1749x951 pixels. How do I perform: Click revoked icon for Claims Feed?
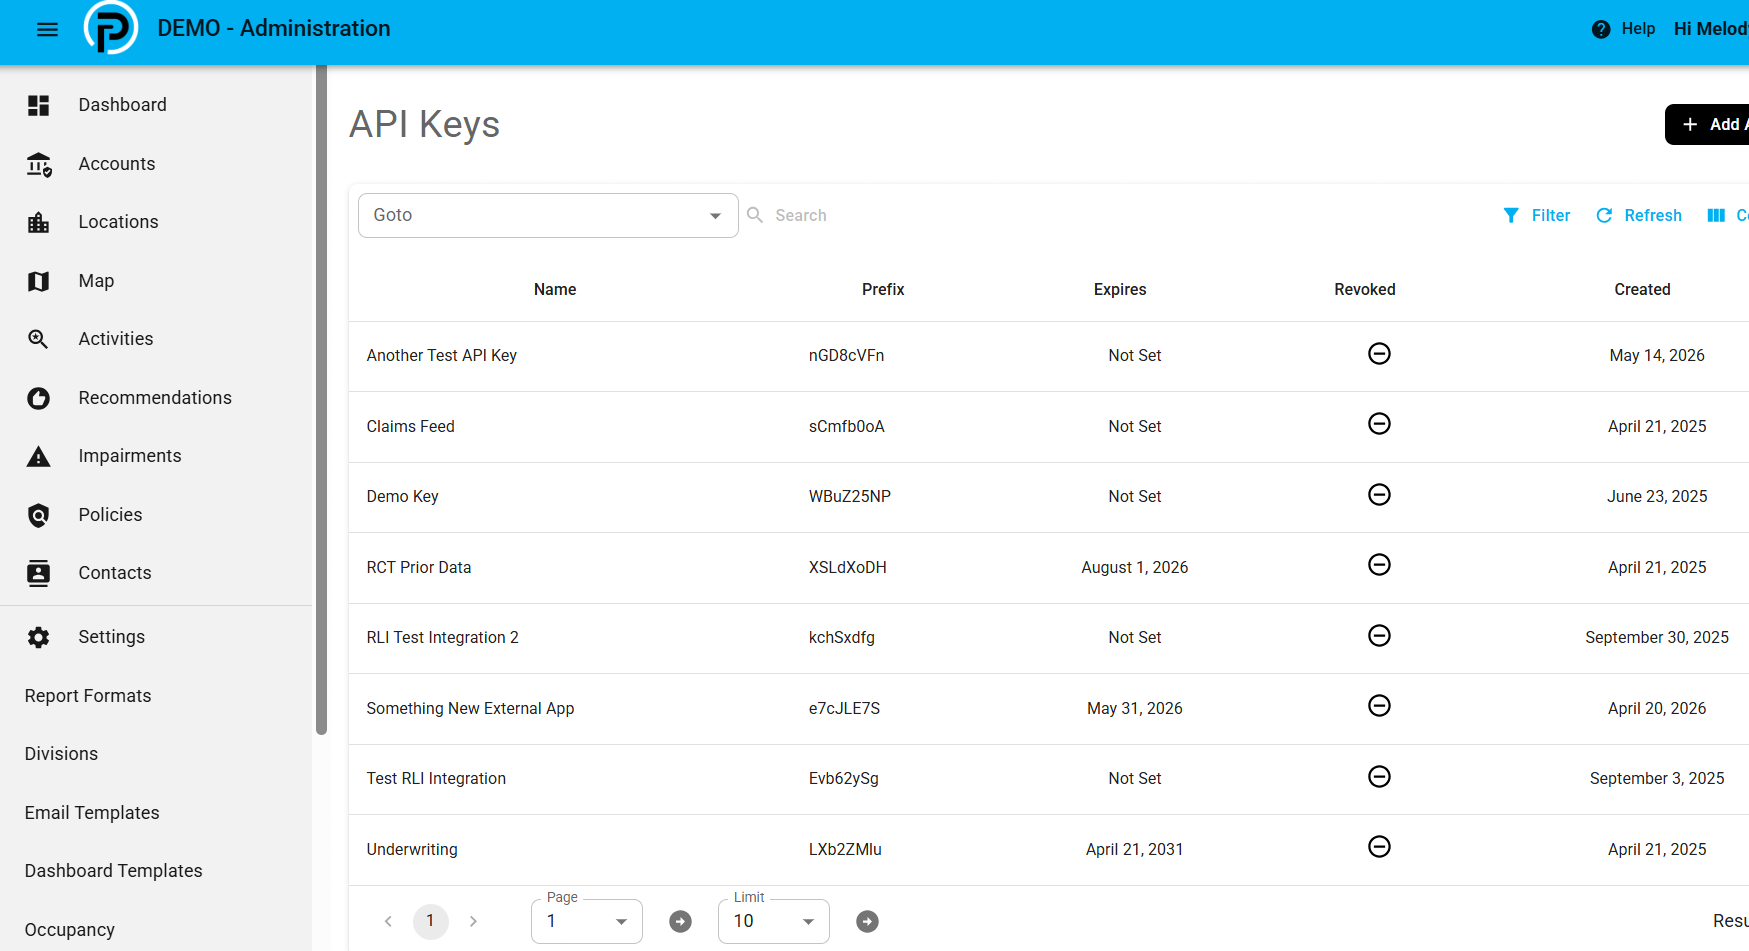pyautogui.click(x=1379, y=424)
